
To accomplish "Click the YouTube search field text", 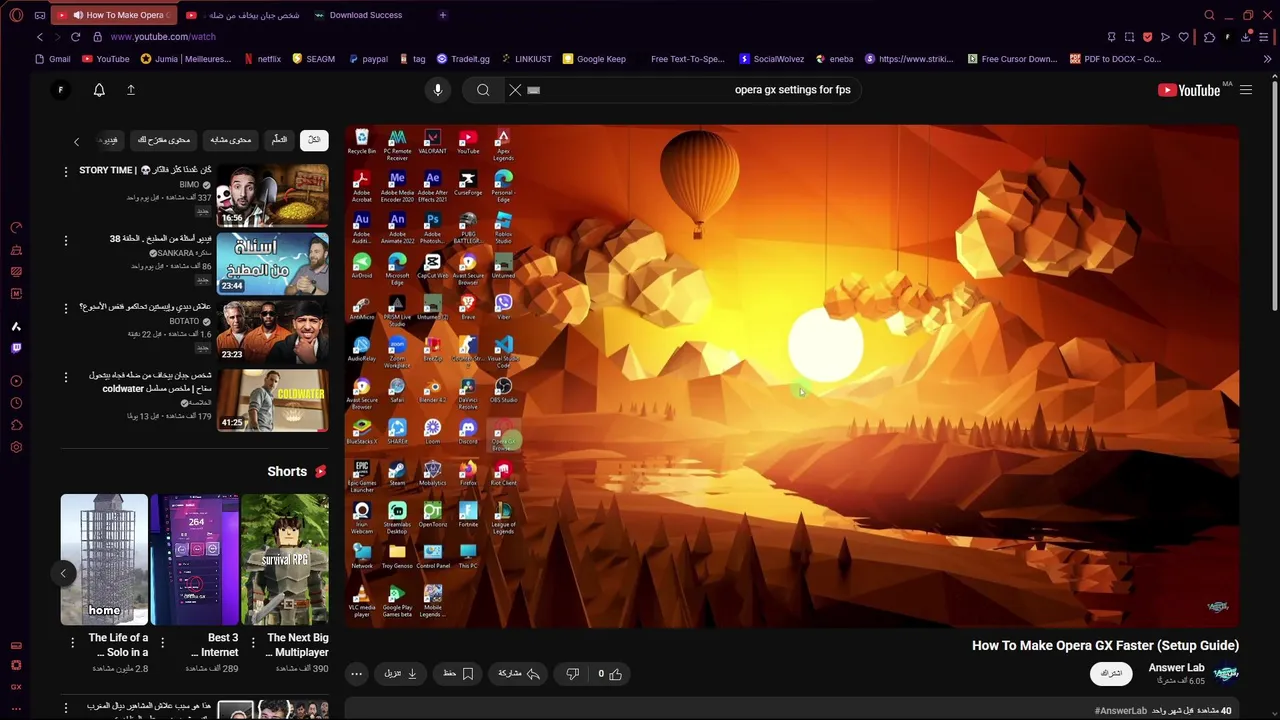I will 792,90.
